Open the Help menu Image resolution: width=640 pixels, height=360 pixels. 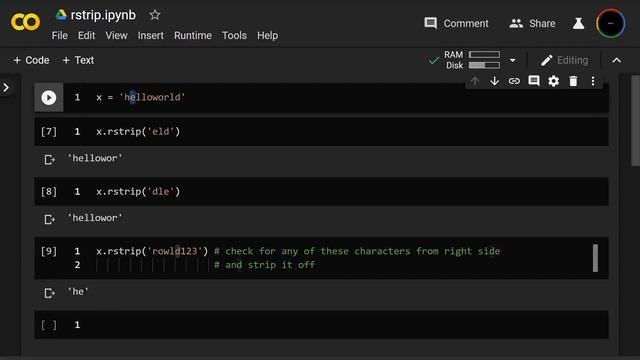coord(267,36)
